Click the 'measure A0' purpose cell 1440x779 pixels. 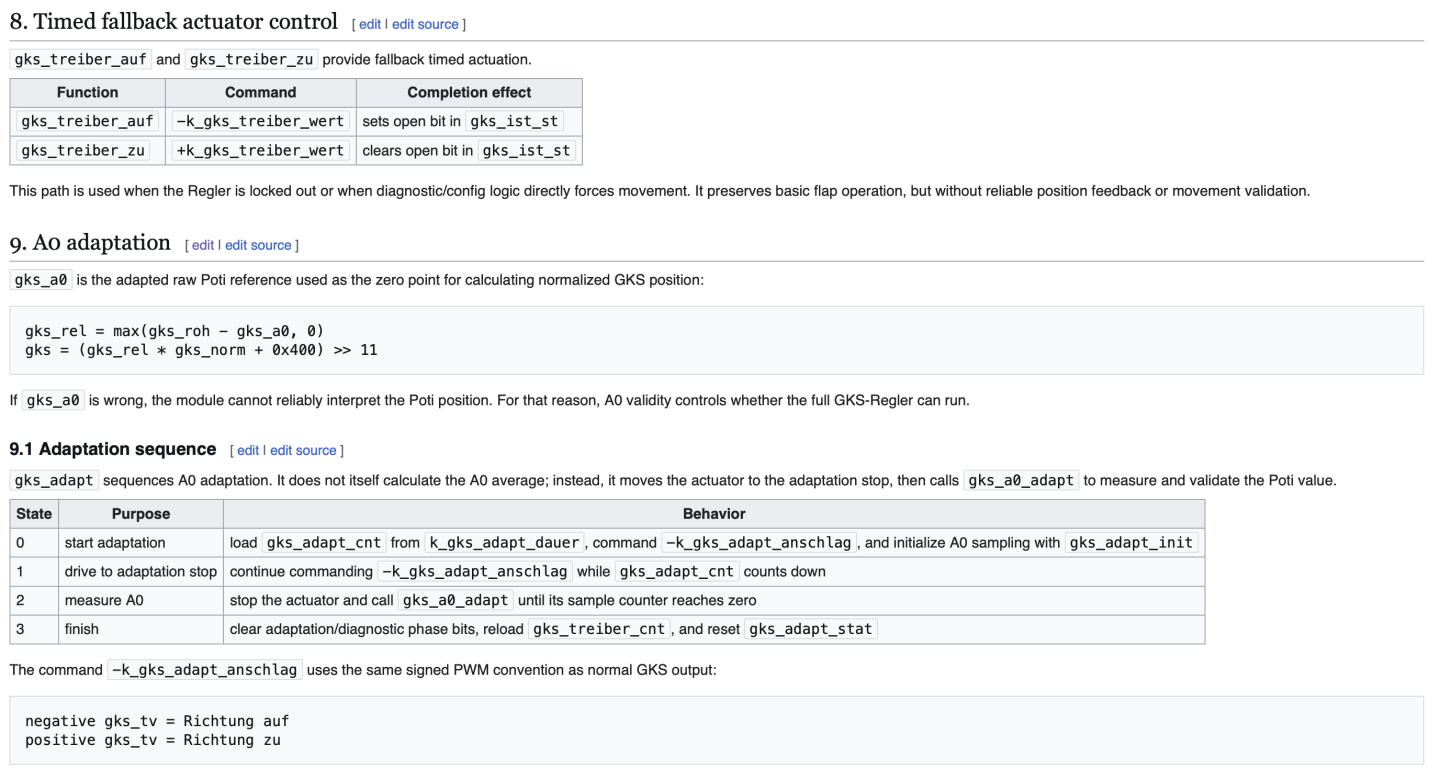pos(140,601)
